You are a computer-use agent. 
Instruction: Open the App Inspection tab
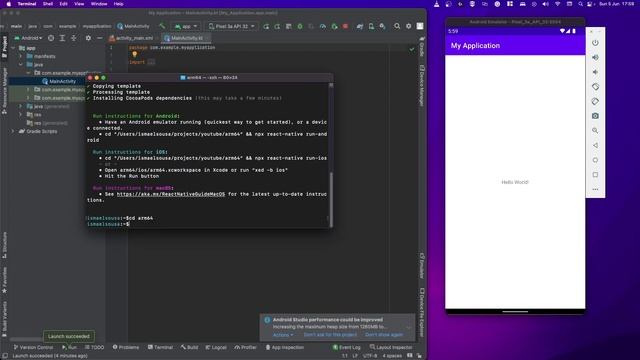[x=284, y=347]
